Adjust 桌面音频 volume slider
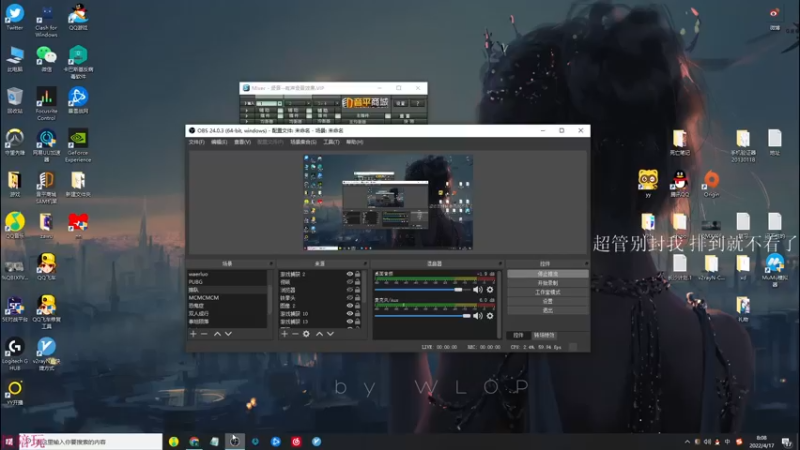Image resolution: width=800 pixels, height=450 pixels. tap(422, 290)
